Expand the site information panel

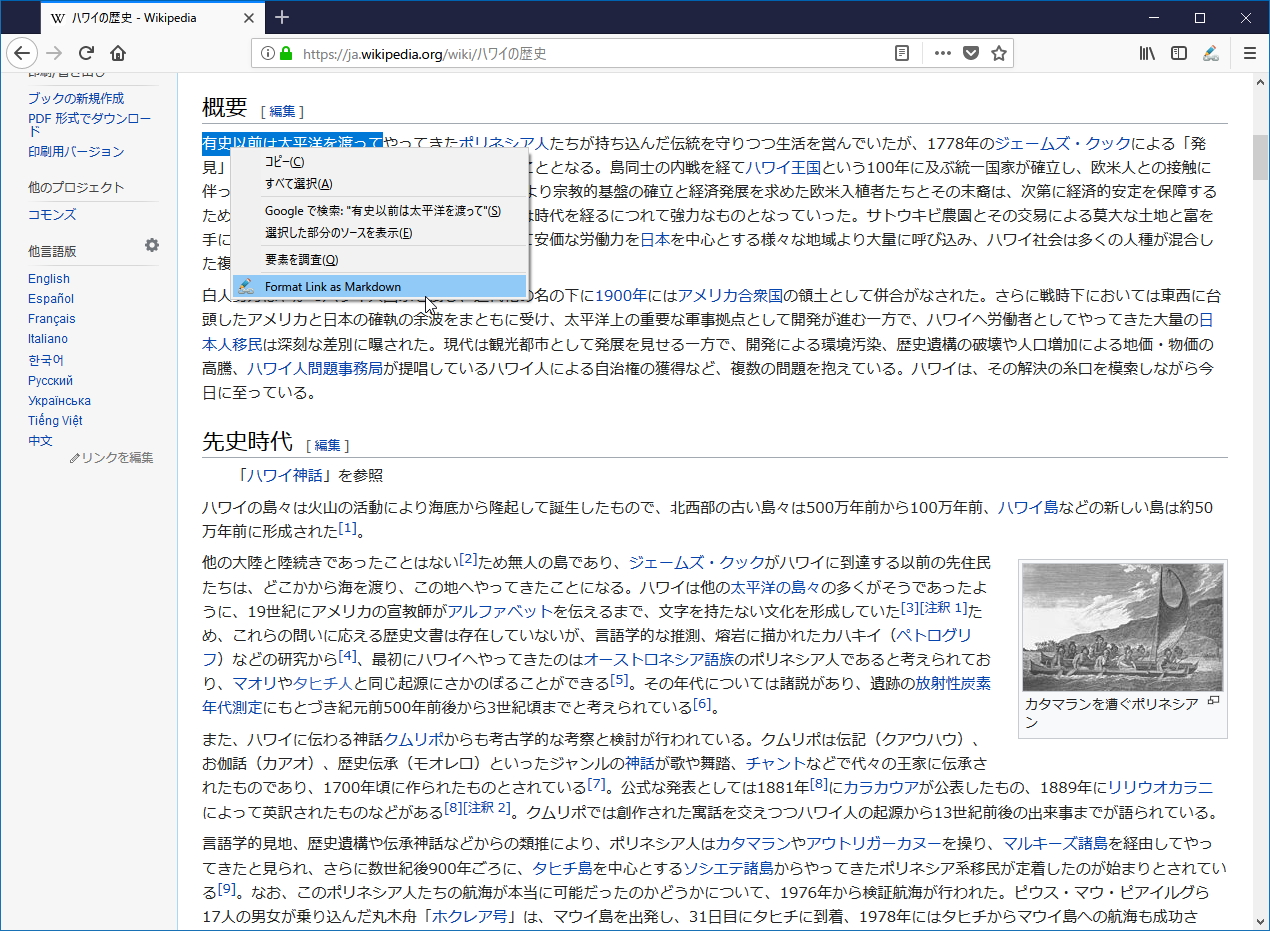[268, 52]
